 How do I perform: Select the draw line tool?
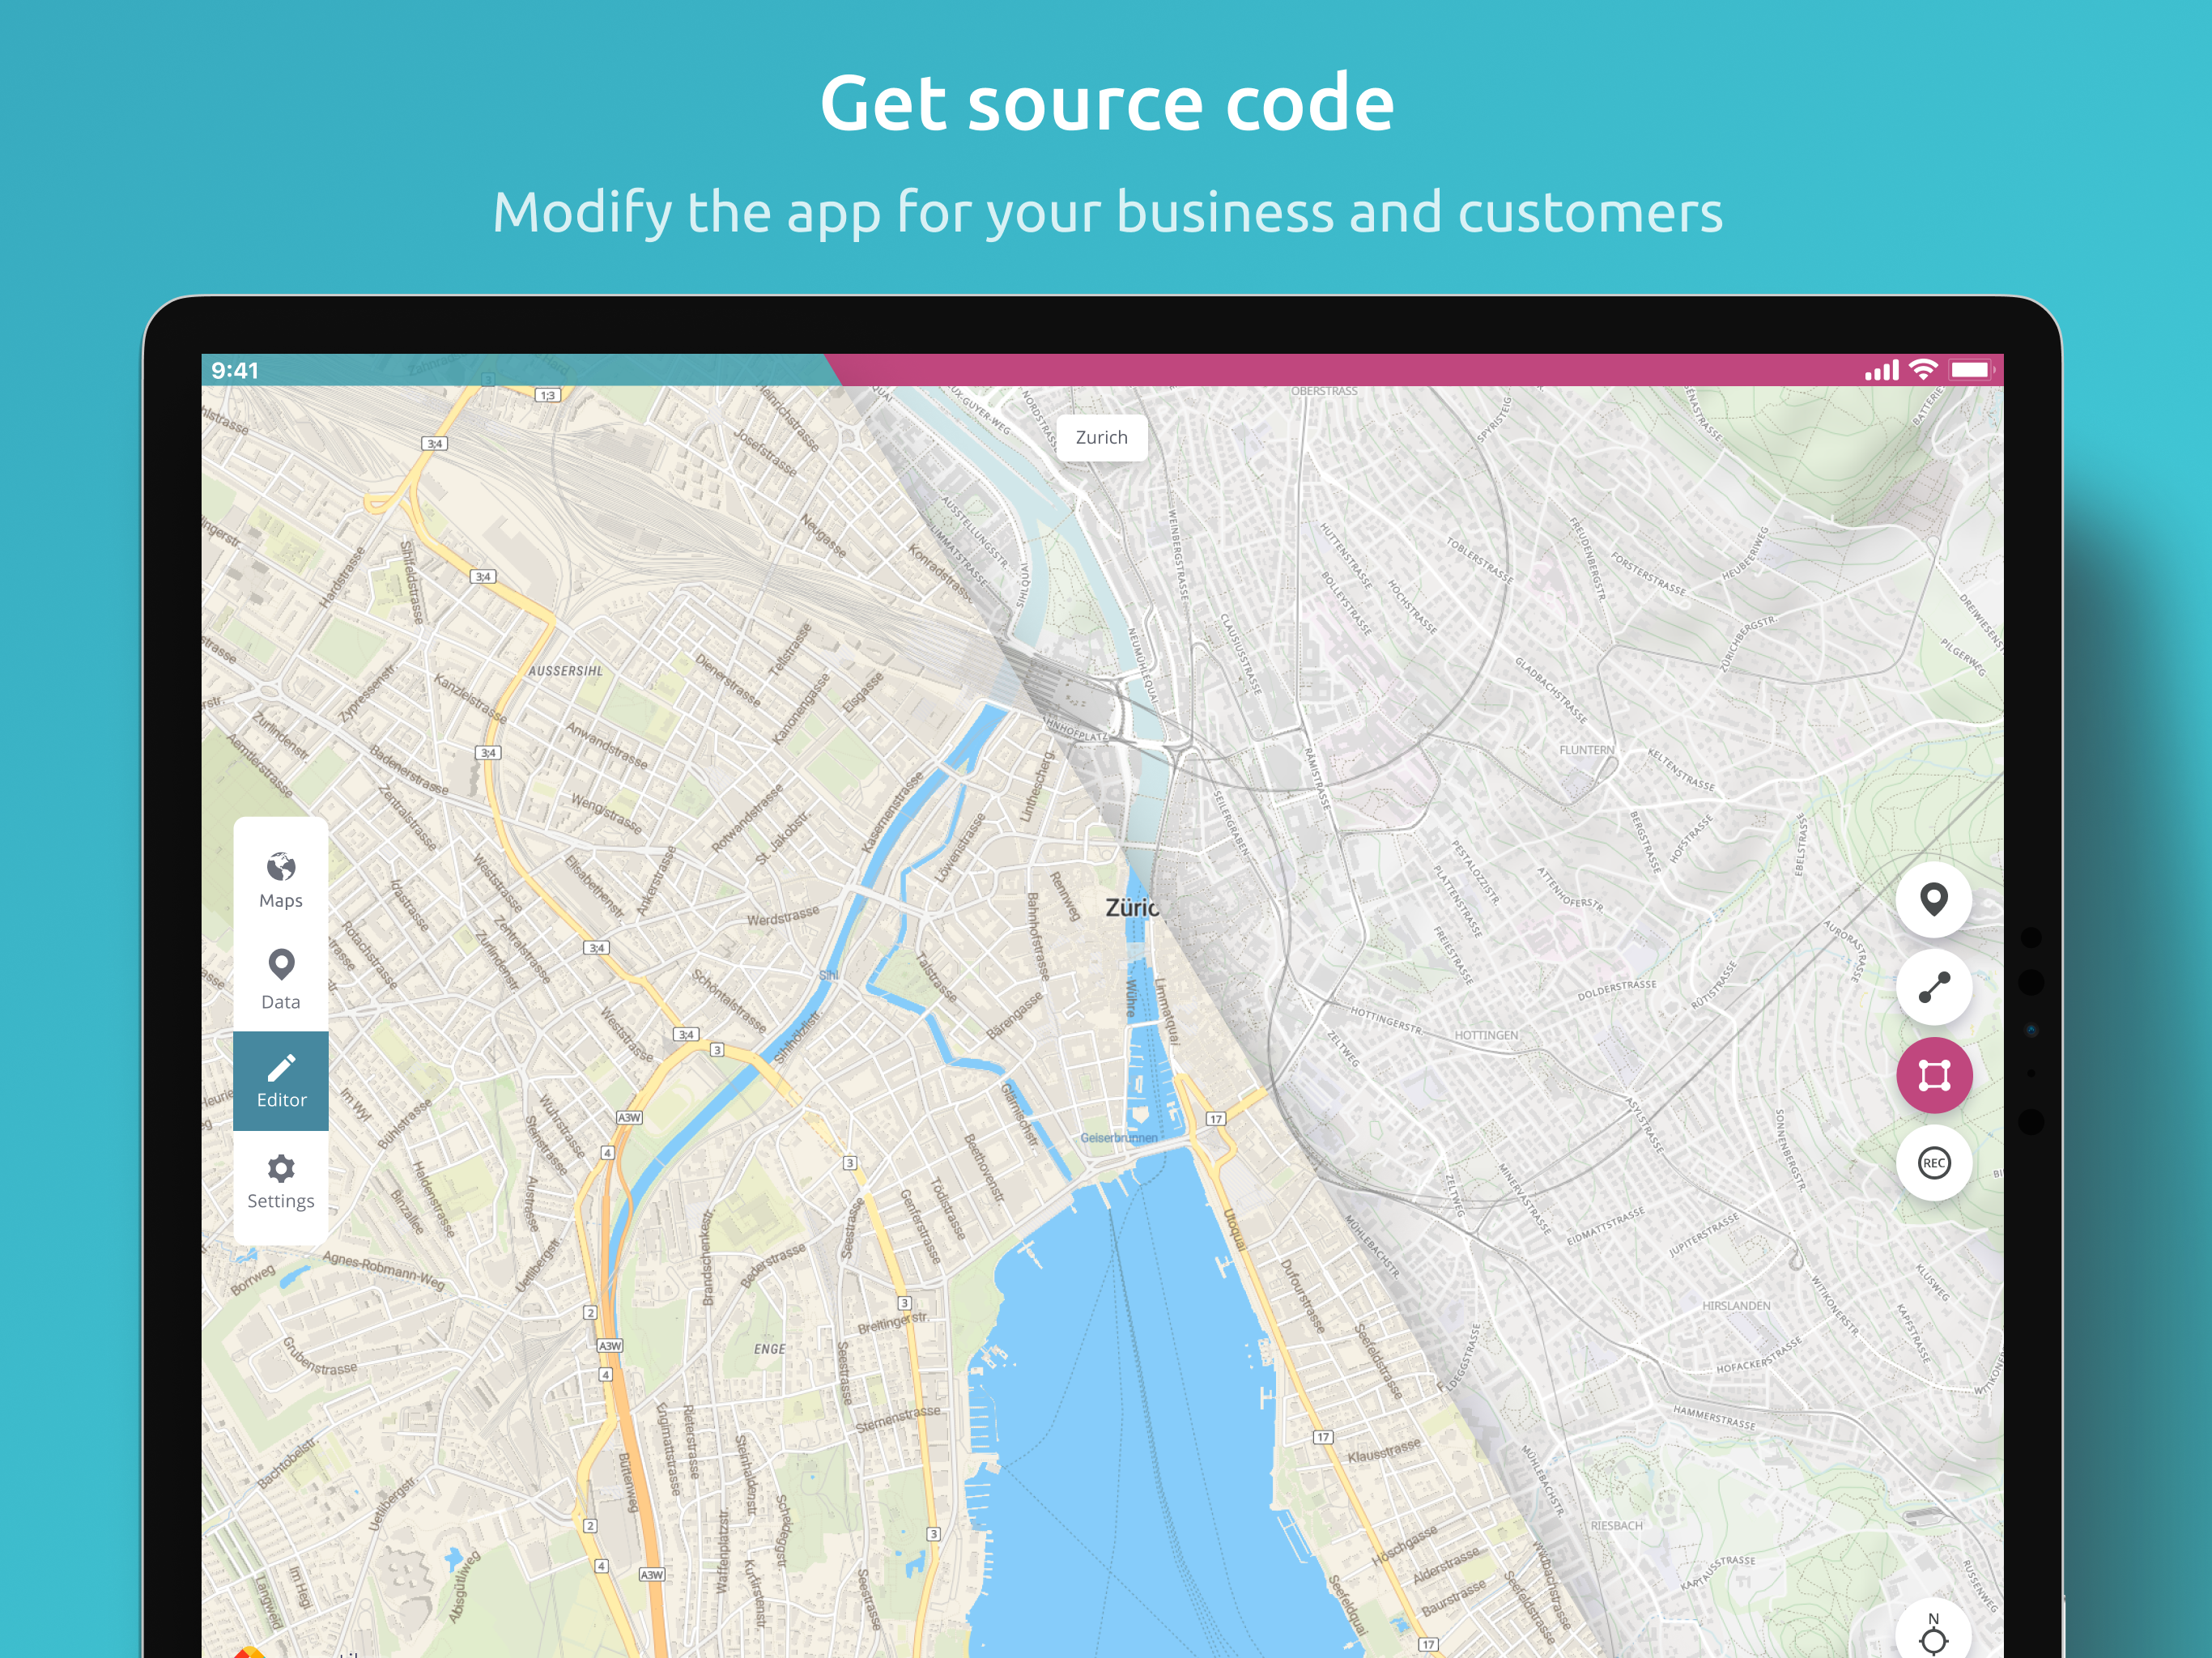(x=1933, y=987)
